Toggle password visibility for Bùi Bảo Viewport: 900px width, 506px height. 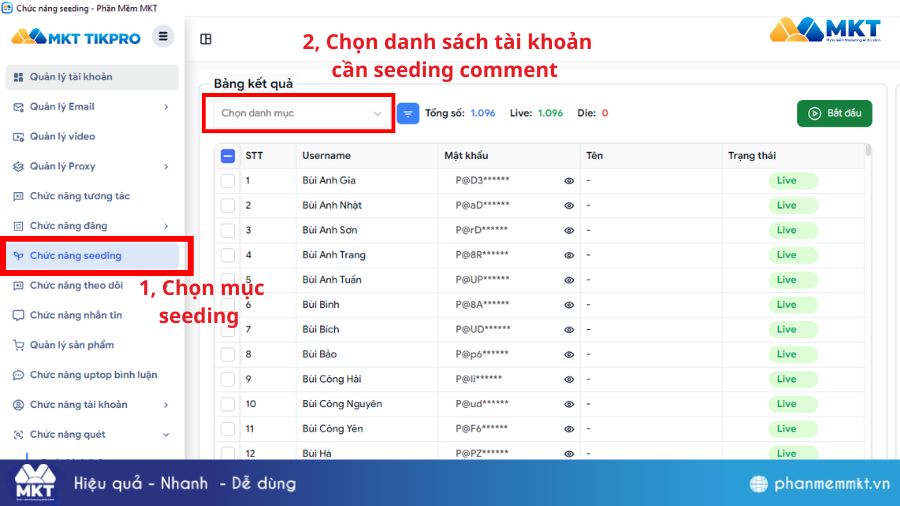pos(569,355)
